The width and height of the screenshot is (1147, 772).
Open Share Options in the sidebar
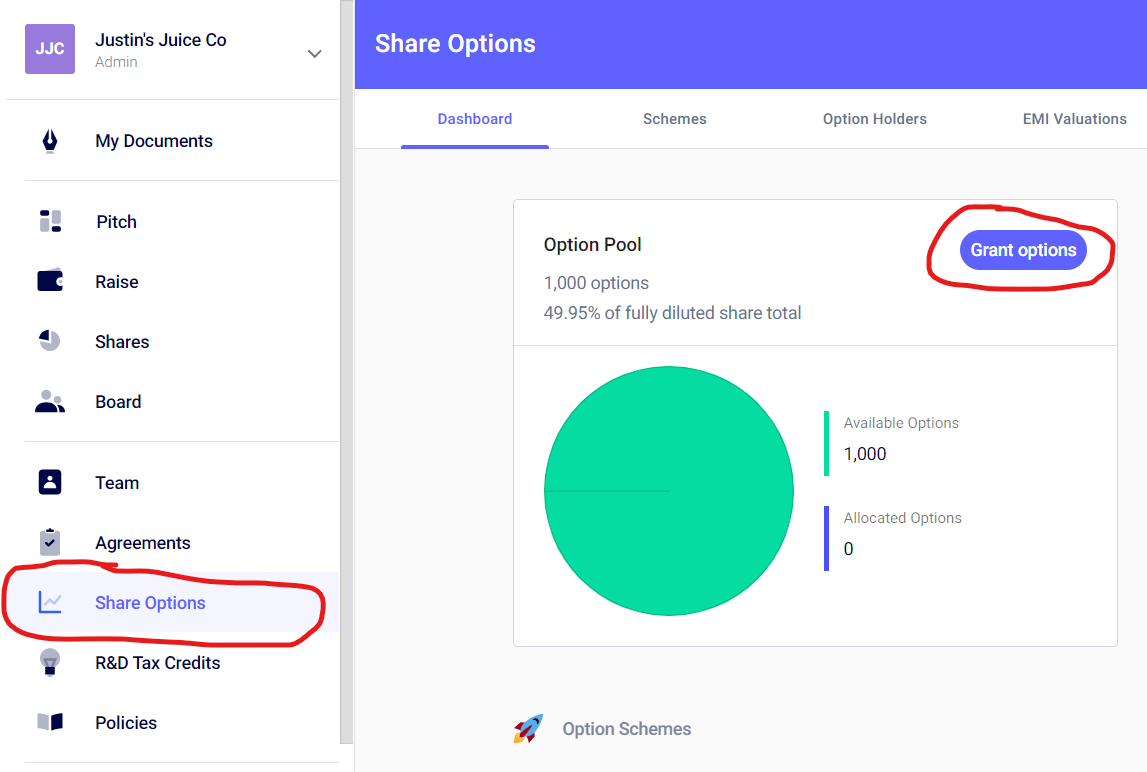(x=150, y=603)
